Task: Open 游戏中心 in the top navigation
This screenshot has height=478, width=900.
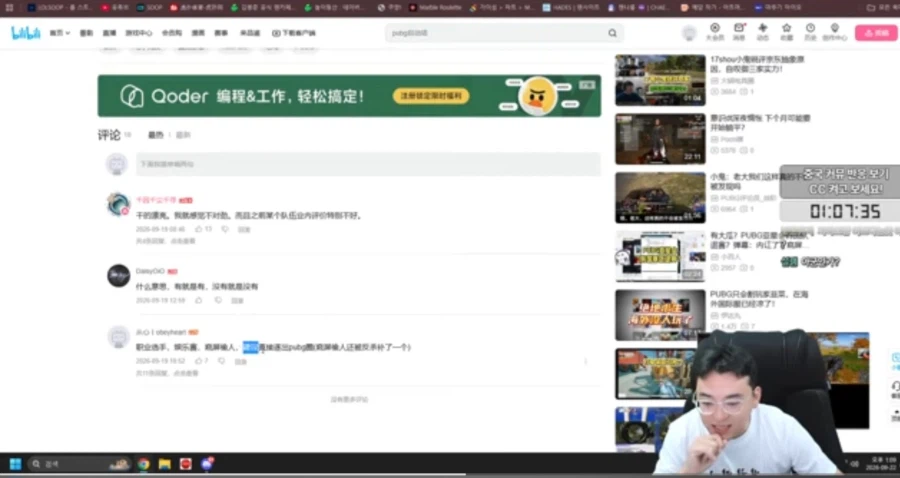Action: click(x=138, y=33)
